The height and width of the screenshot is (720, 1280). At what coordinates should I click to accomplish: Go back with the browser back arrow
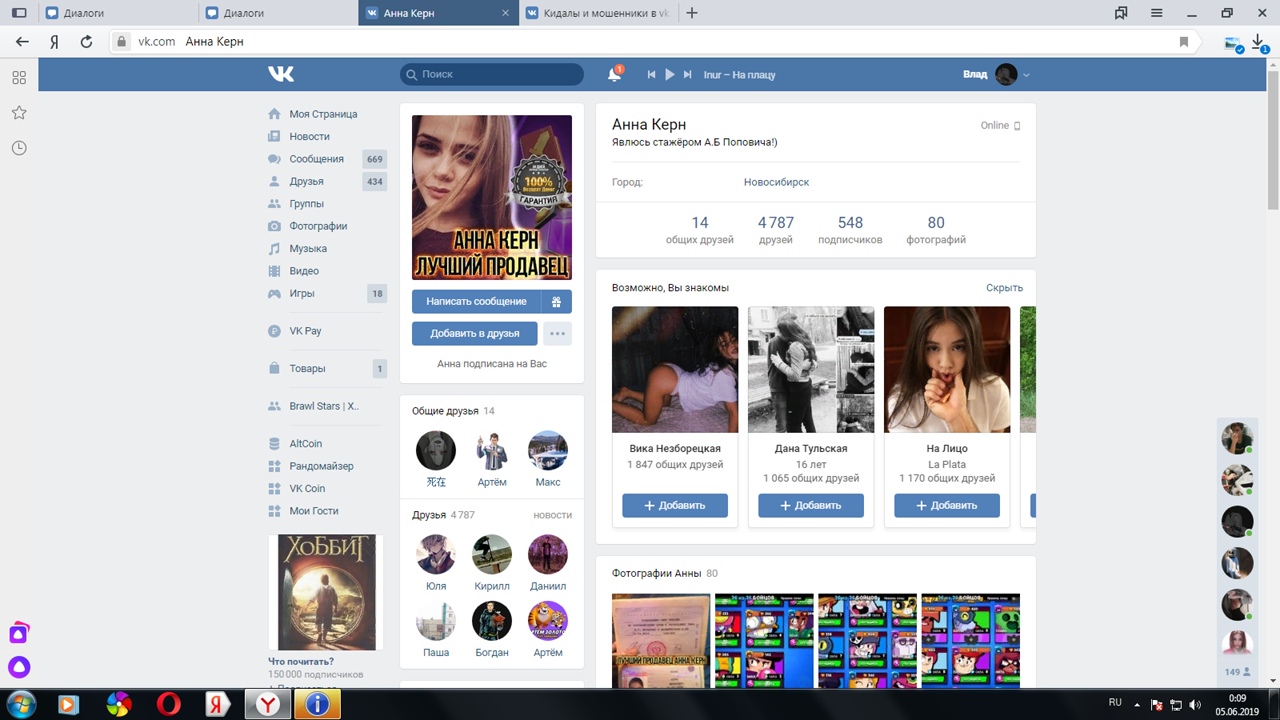(x=22, y=42)
